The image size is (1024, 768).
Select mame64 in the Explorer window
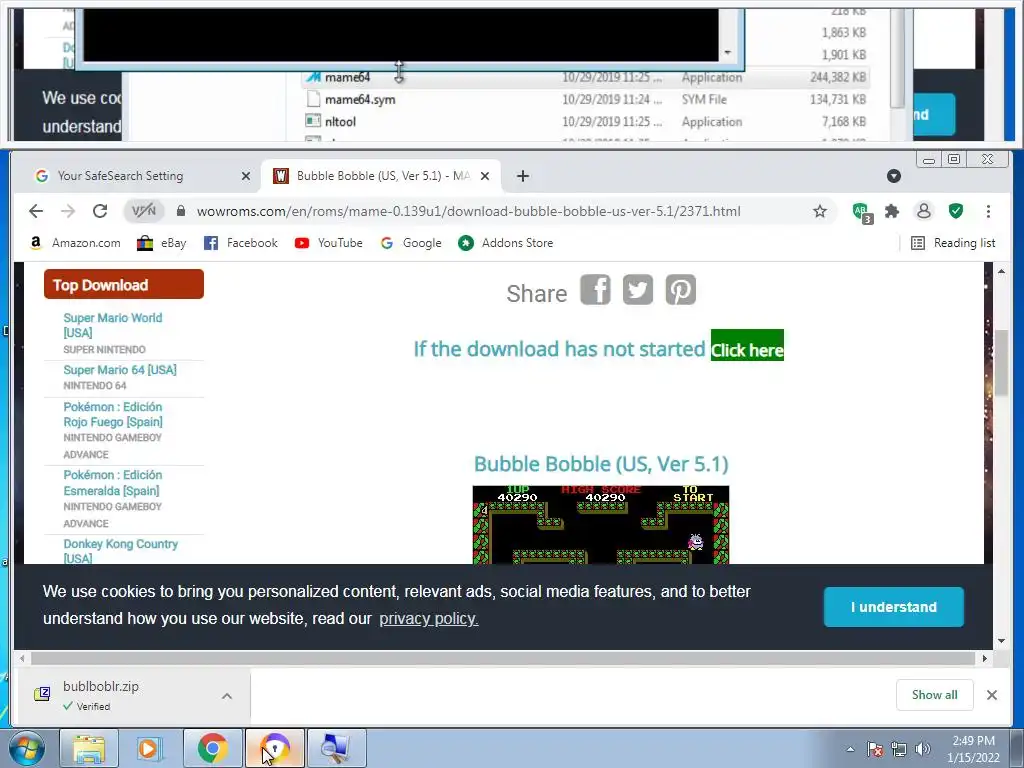click(x=585, y=77)
